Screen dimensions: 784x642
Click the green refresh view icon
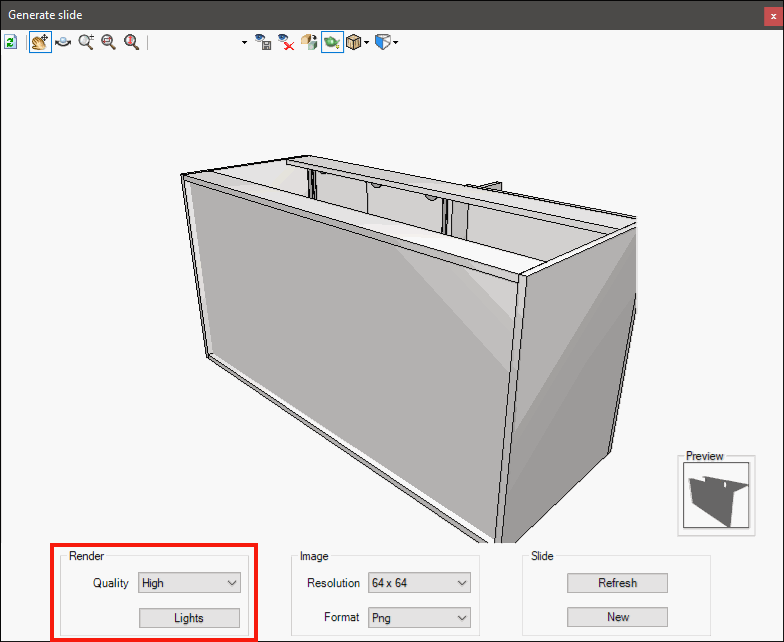pos(10,42)
